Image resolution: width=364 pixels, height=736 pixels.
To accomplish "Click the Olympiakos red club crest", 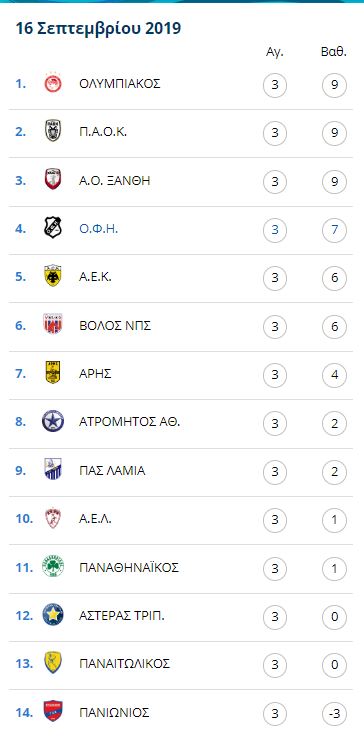I will 53,84.
